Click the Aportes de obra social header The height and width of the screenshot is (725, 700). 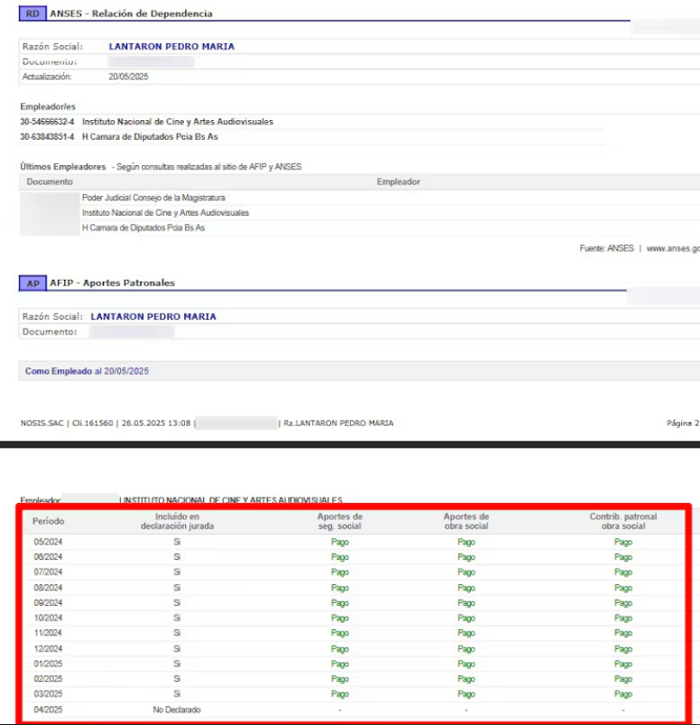point(466,521)
